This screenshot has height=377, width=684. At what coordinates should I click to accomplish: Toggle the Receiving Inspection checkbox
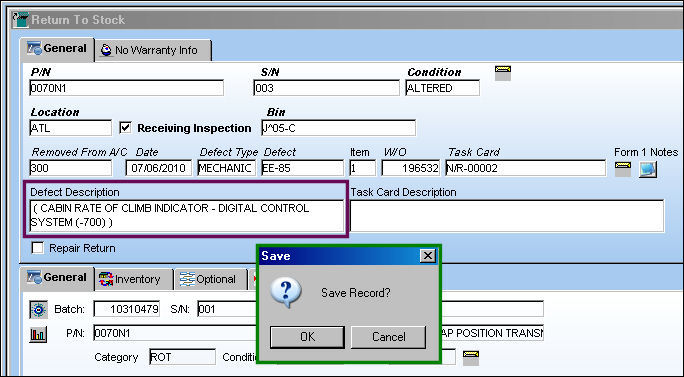click(x=125, y=127)
